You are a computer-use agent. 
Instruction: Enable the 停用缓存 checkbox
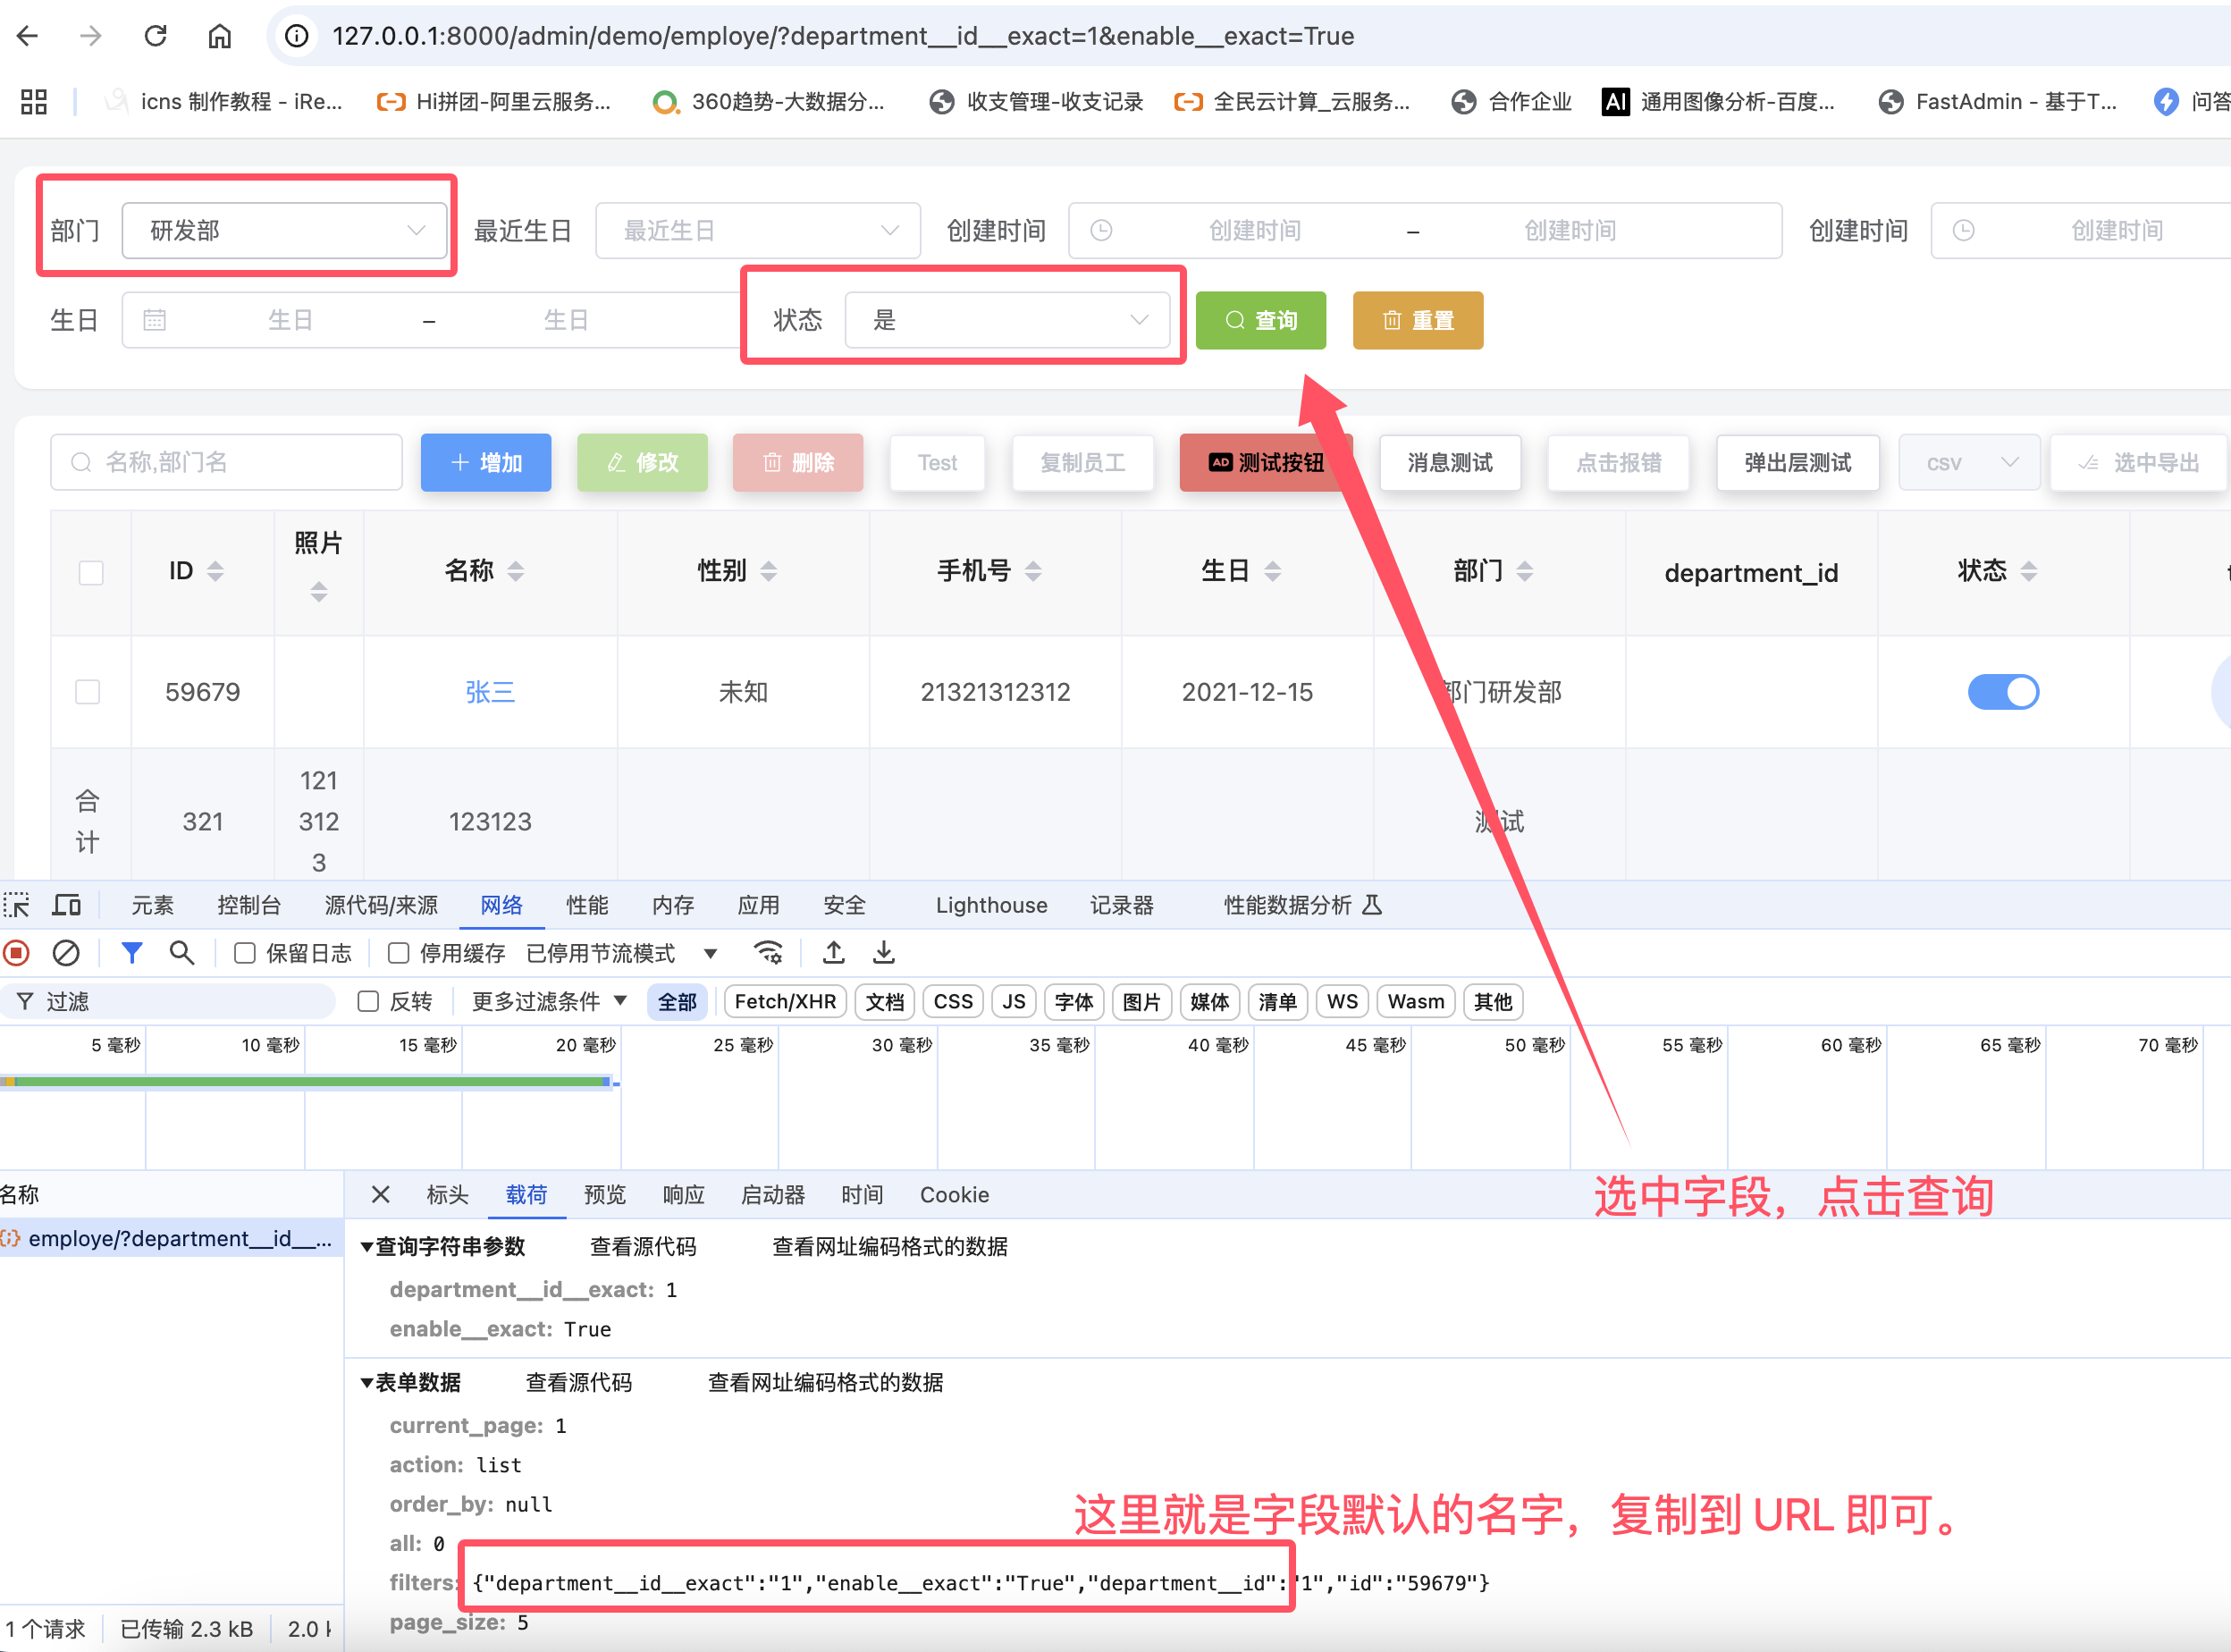click(x=398, y=953)
